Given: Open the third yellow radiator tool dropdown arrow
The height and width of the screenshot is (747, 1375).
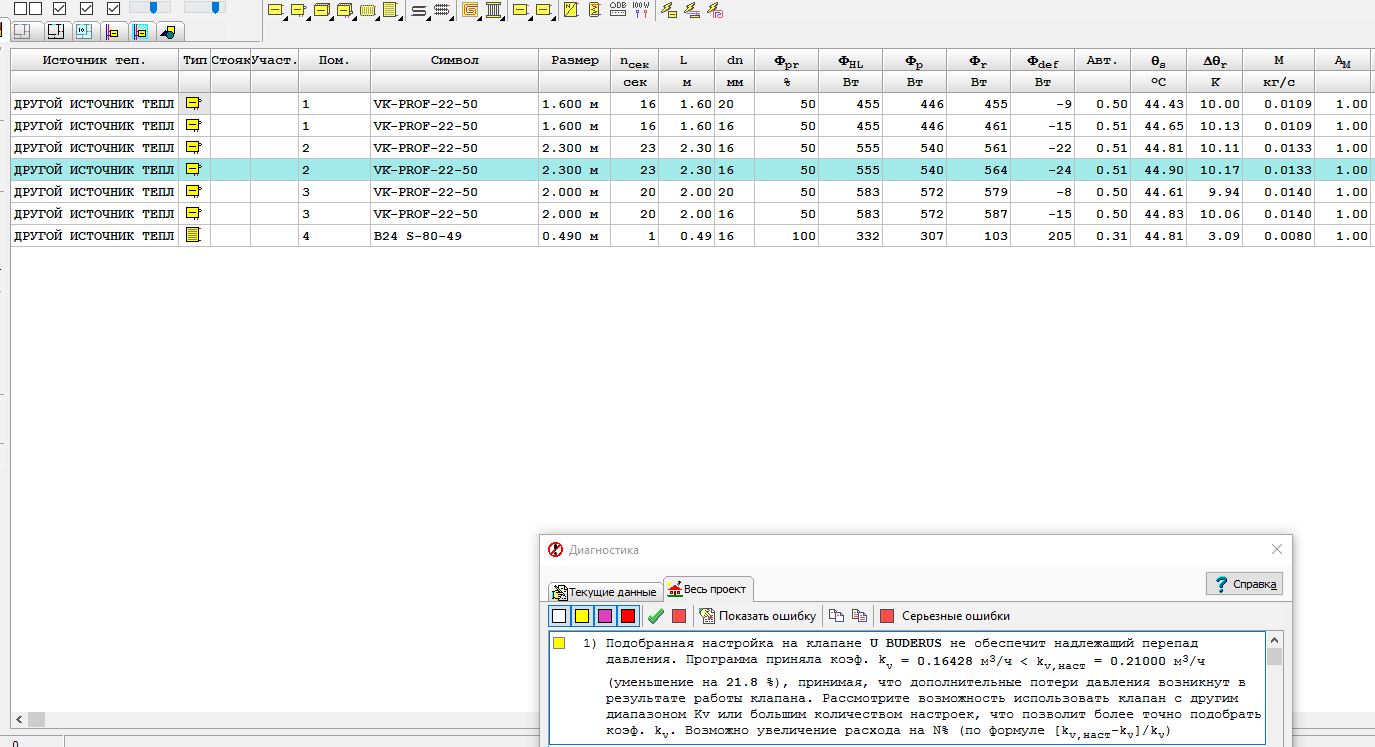Looking at the screenshot, I should click(x=332, y=18).
